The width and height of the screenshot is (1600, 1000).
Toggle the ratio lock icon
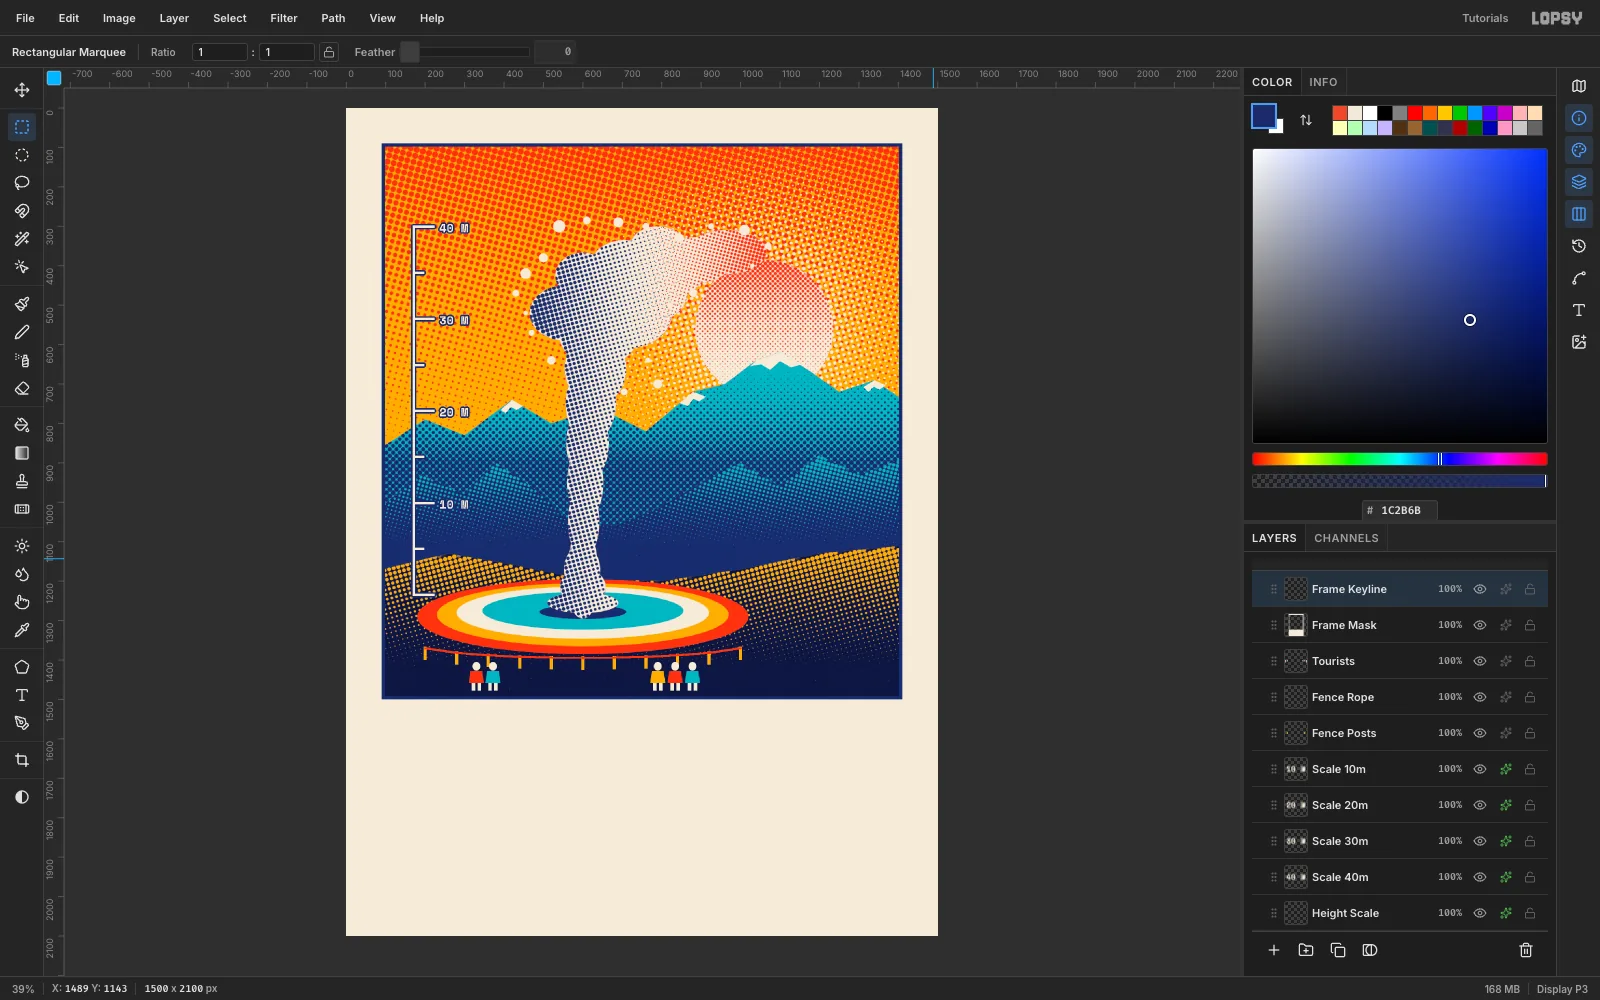pos(329,52)
